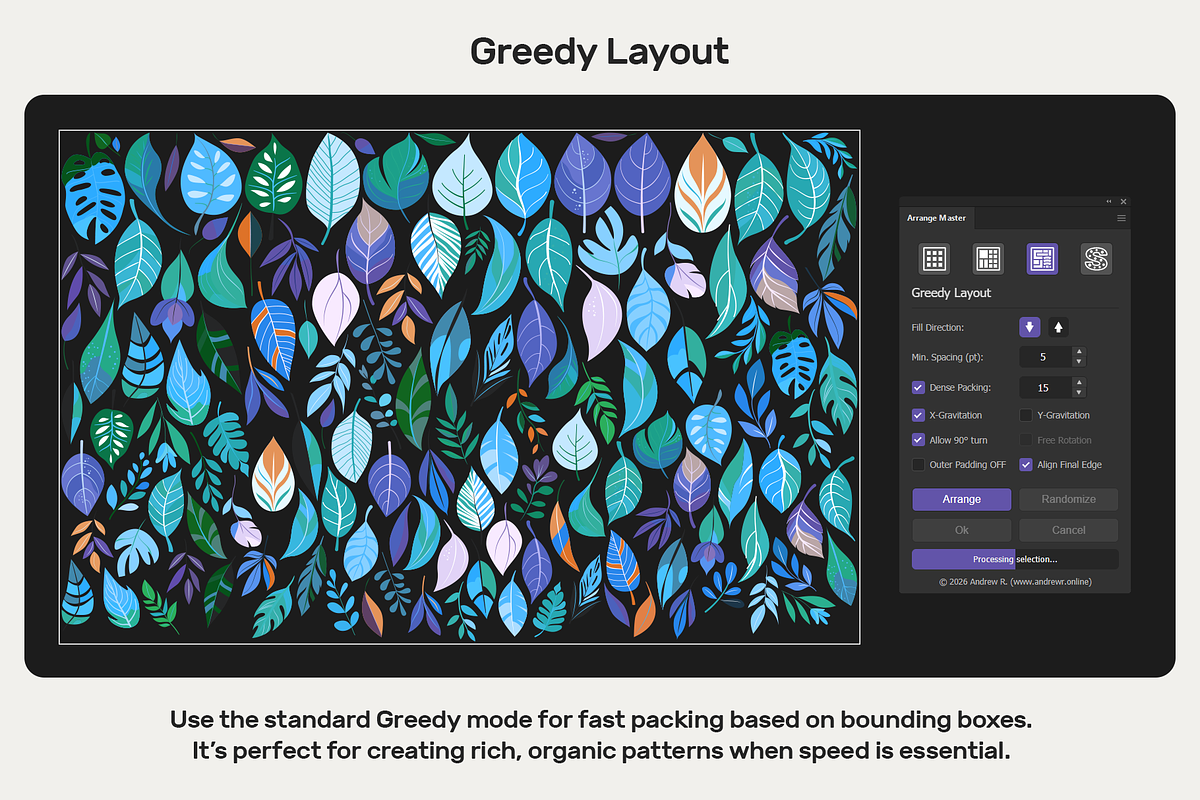Click the disabled Free Rotation checkbox
This screenshot has width=1200, height=800.
1026,440
